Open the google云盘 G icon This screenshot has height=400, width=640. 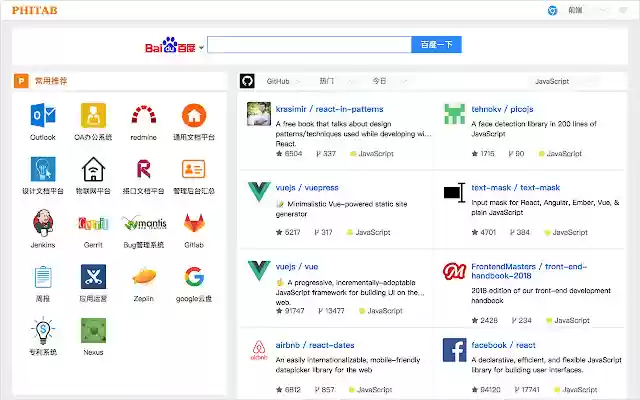pyautogui.click(x=194, y=277)
